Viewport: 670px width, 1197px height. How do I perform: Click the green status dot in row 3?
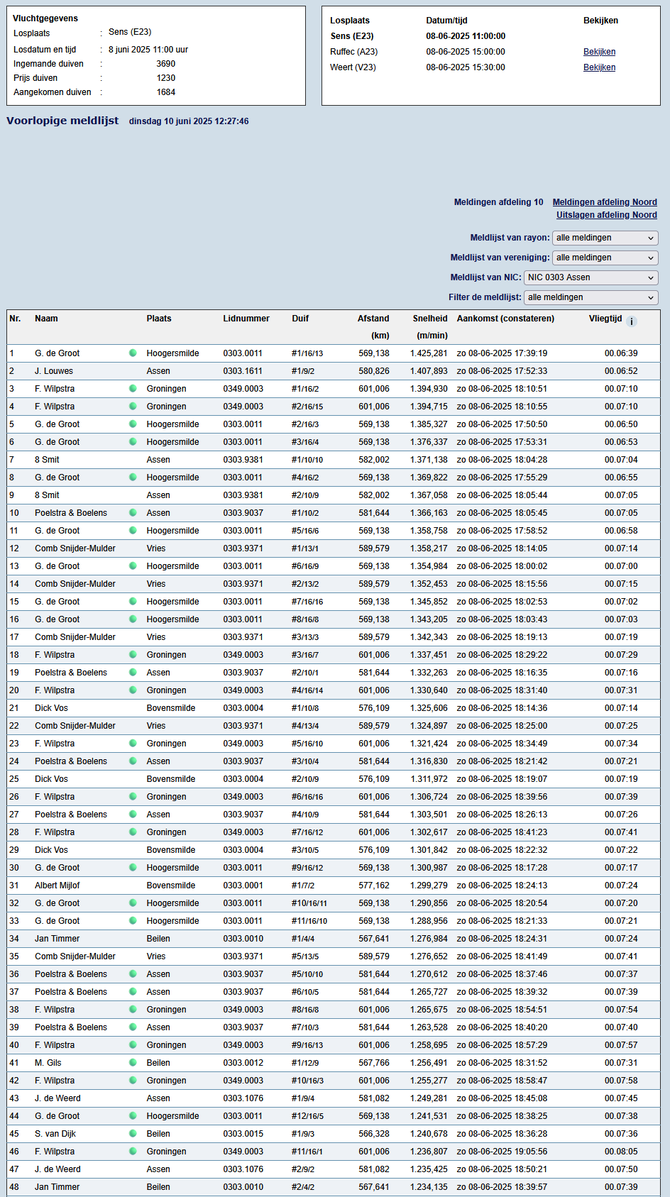coord(133,389)
